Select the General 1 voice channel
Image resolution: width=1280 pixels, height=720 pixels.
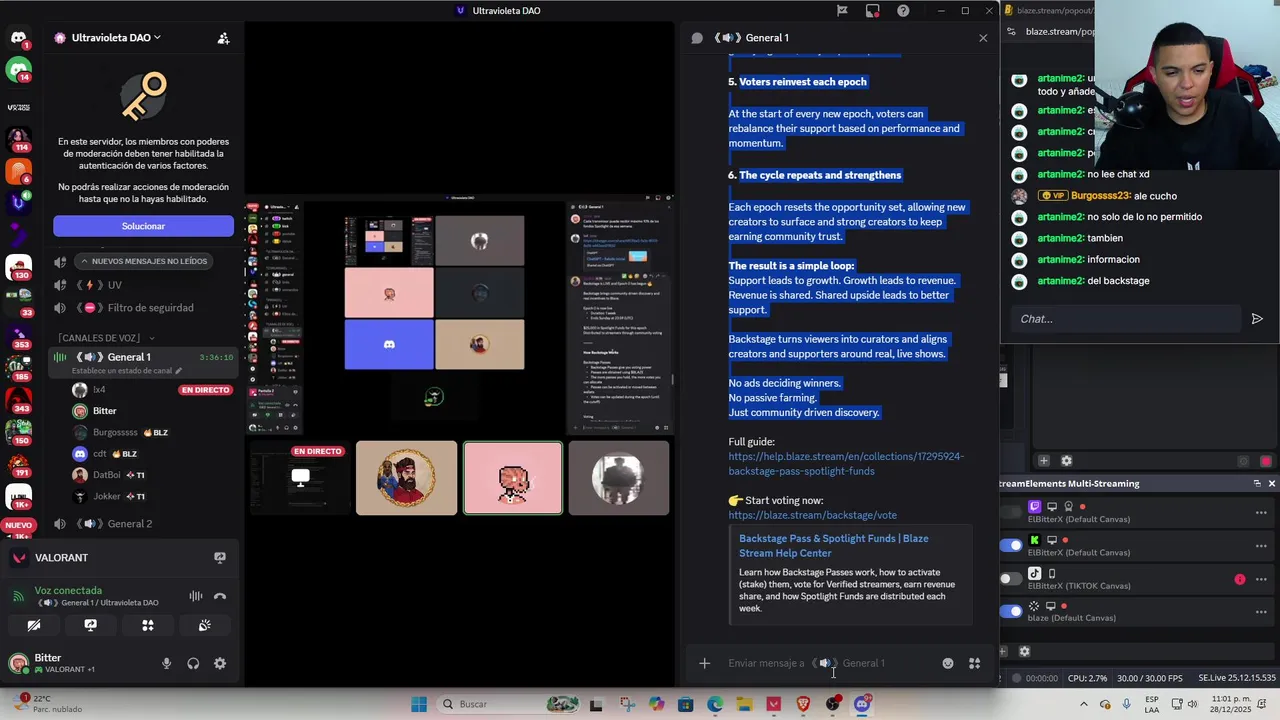click(x=143, y=357)
